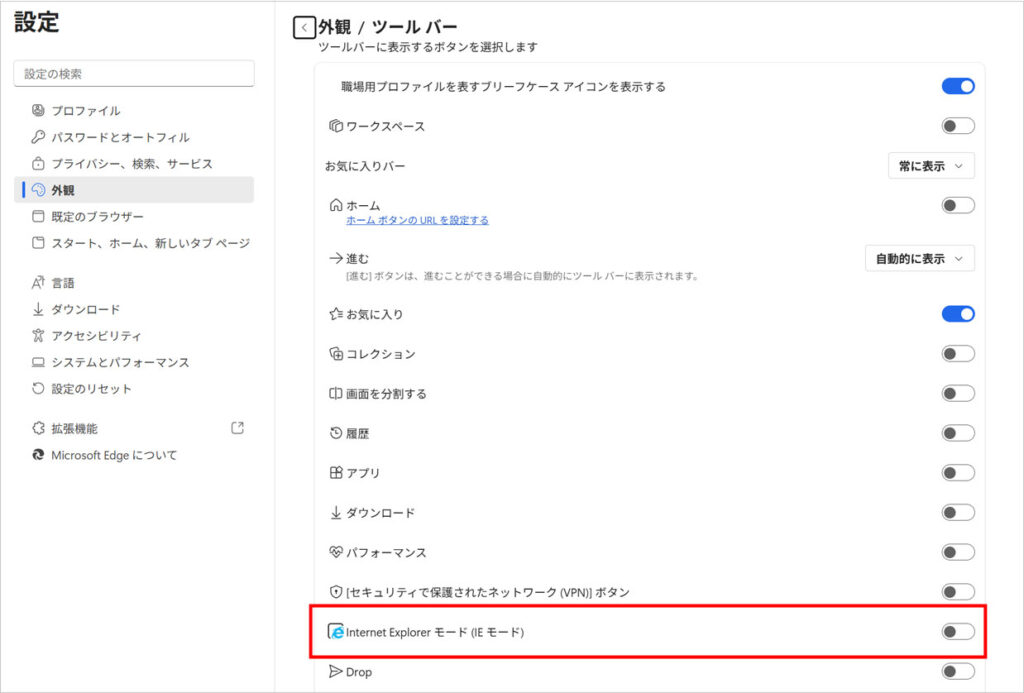The image size is (1024, 693).
Task: Click the Microsoft Edge について logo icon
Action: (x=38, y=455)
